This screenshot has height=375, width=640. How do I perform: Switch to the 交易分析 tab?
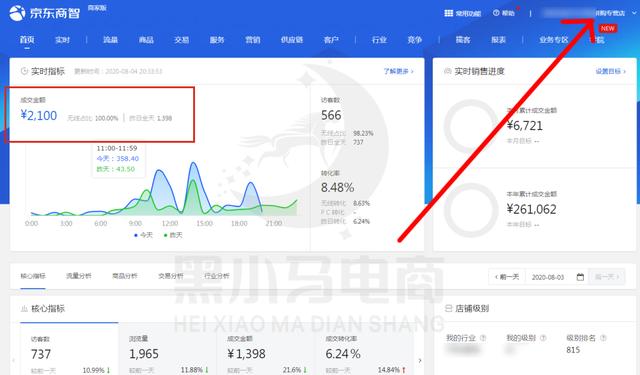[171, 276]
